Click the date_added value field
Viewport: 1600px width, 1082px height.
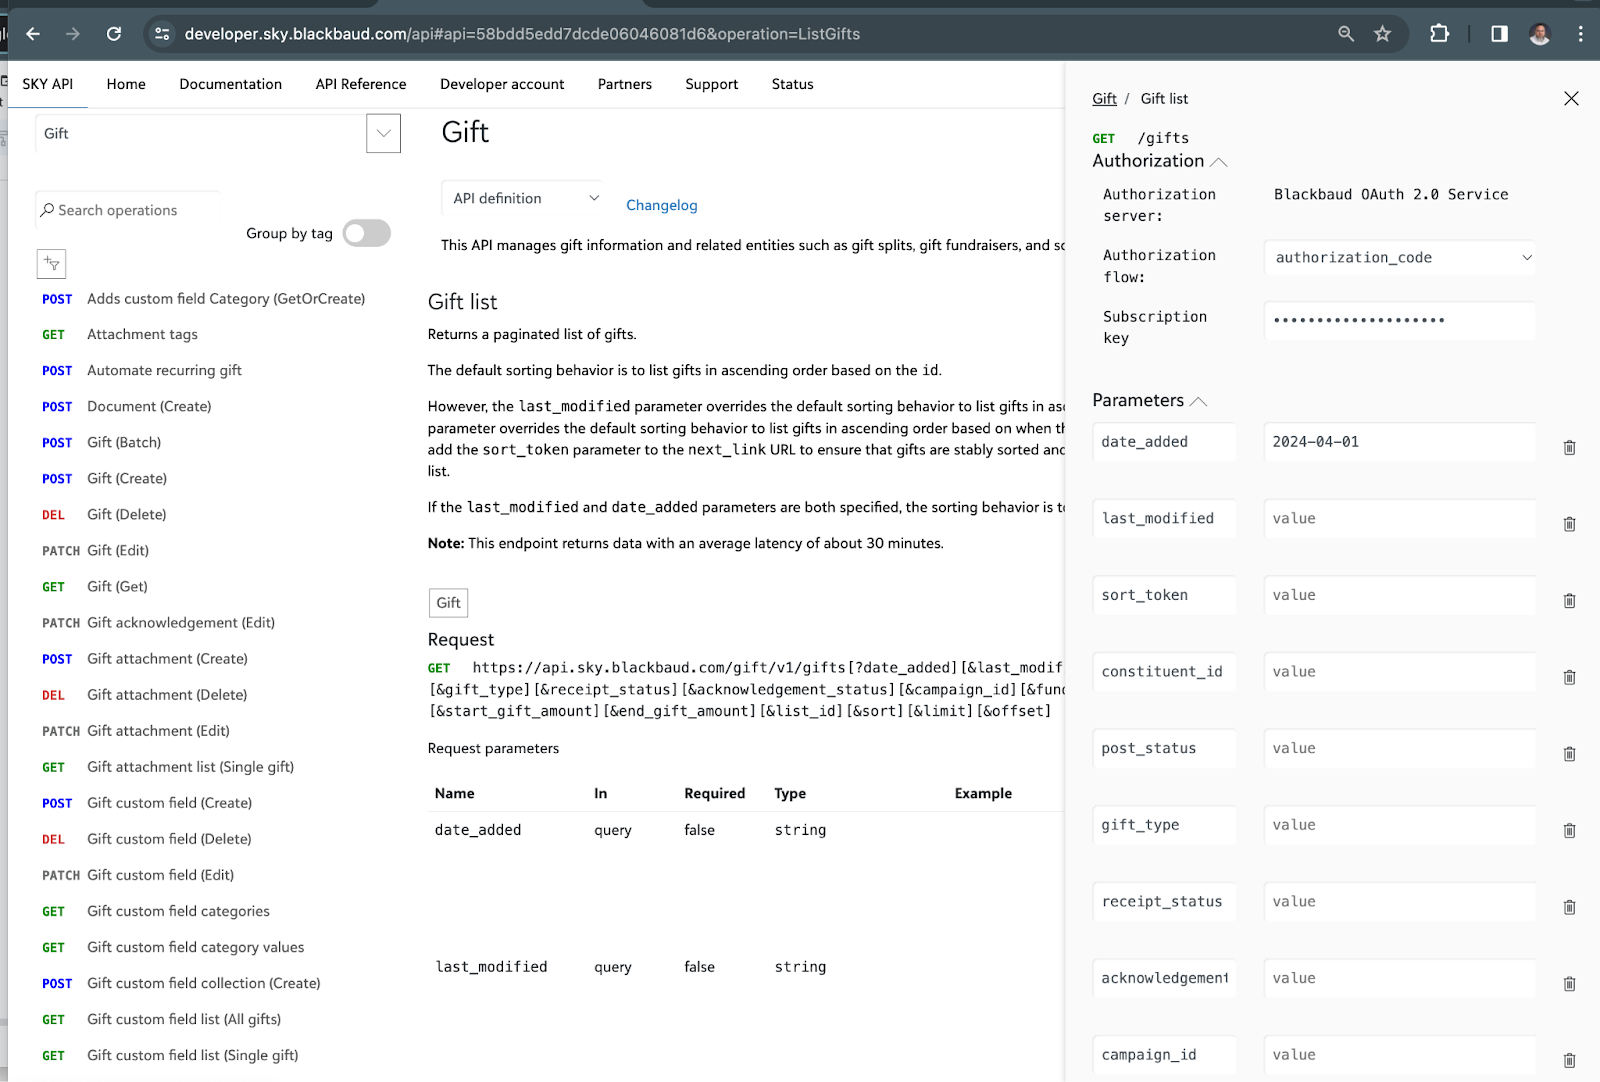click(1400, 442)
